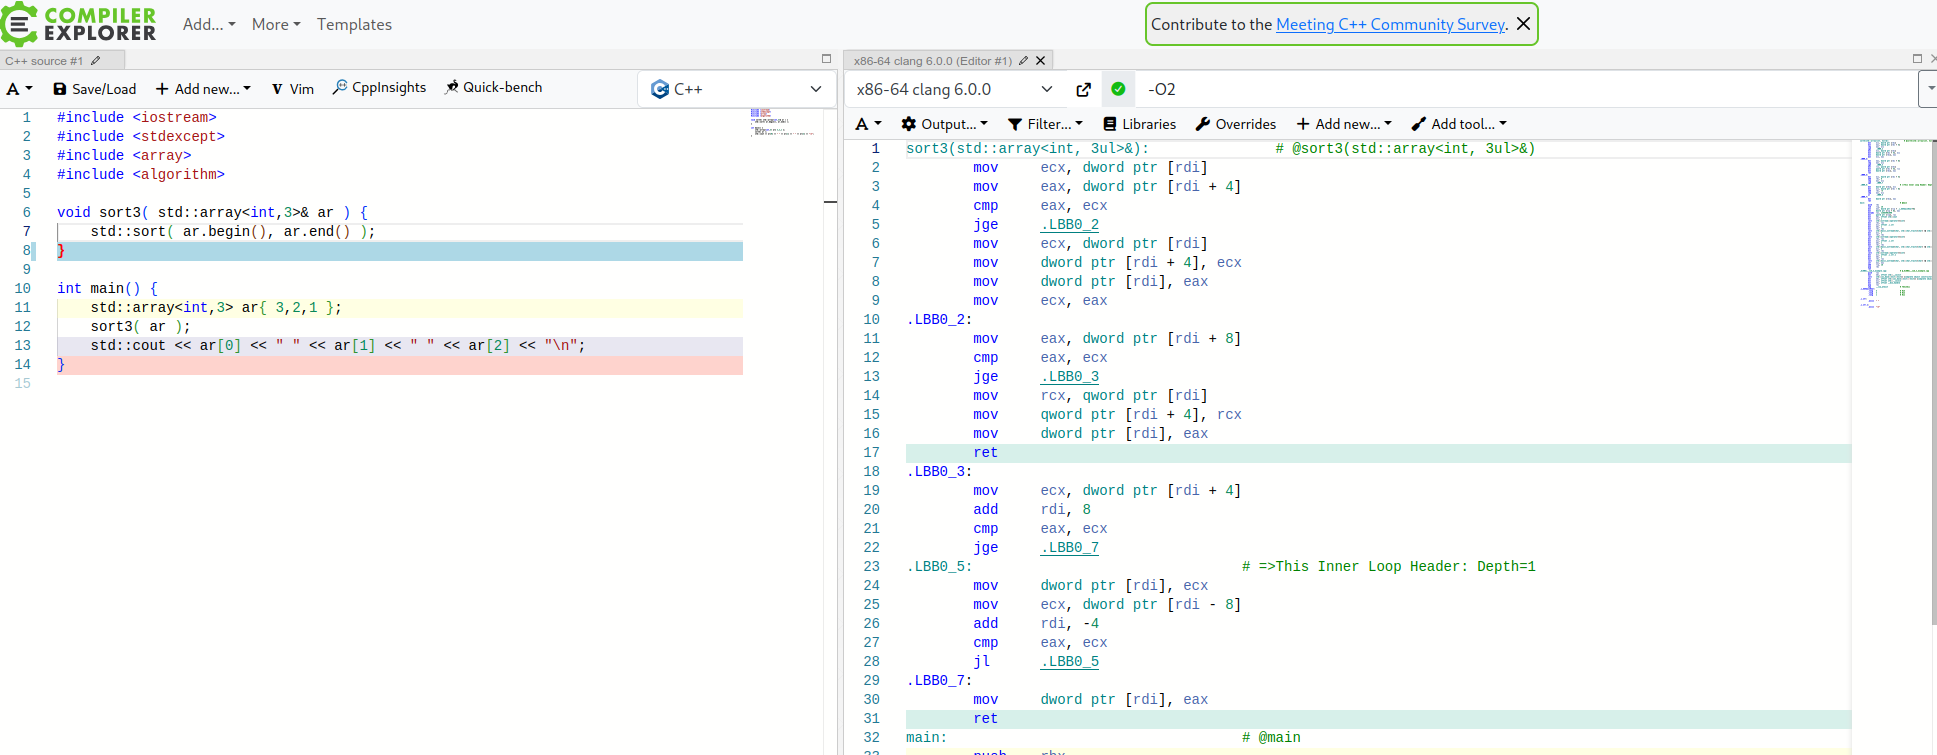1937x755 pixels.
Task: Click line number 11 in source gutter
Action: pyautogui.click(x=22, y=307)
